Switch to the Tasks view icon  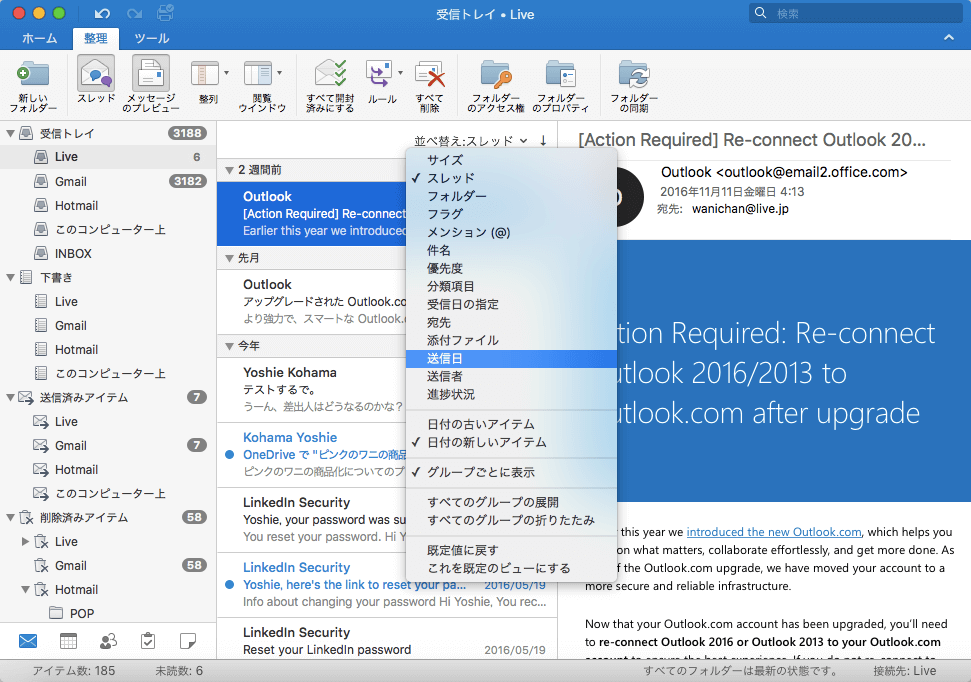[x=147, y=641]
